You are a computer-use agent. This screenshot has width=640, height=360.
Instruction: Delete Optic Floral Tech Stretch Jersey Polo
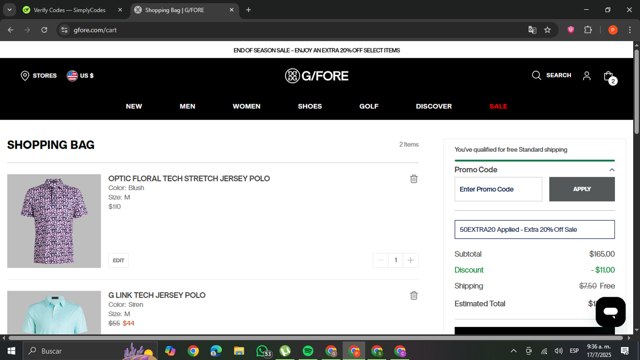coord(414,179)
